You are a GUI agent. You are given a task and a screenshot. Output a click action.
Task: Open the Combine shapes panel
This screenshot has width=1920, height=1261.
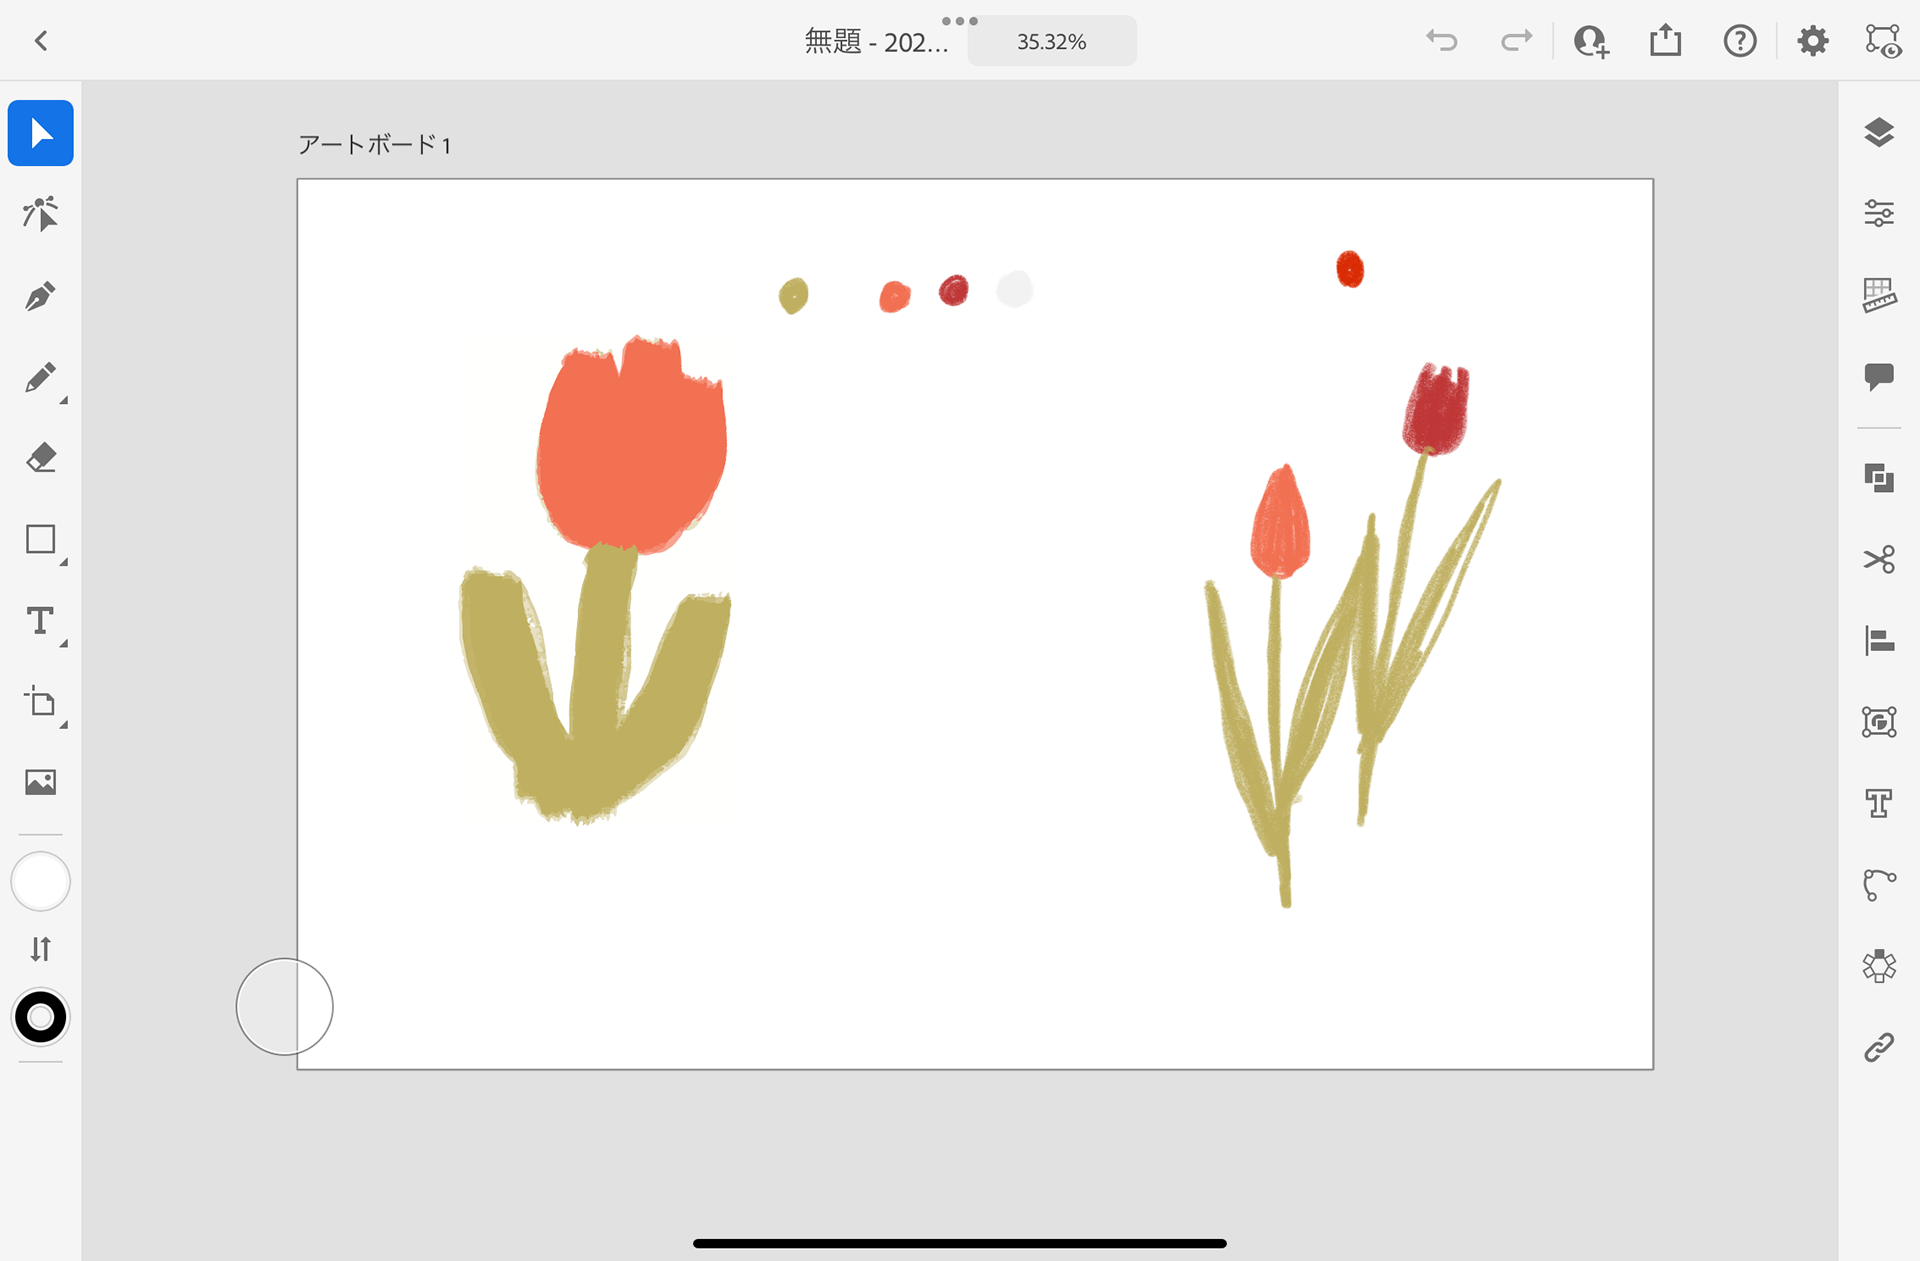click(x=1880, y=478)
